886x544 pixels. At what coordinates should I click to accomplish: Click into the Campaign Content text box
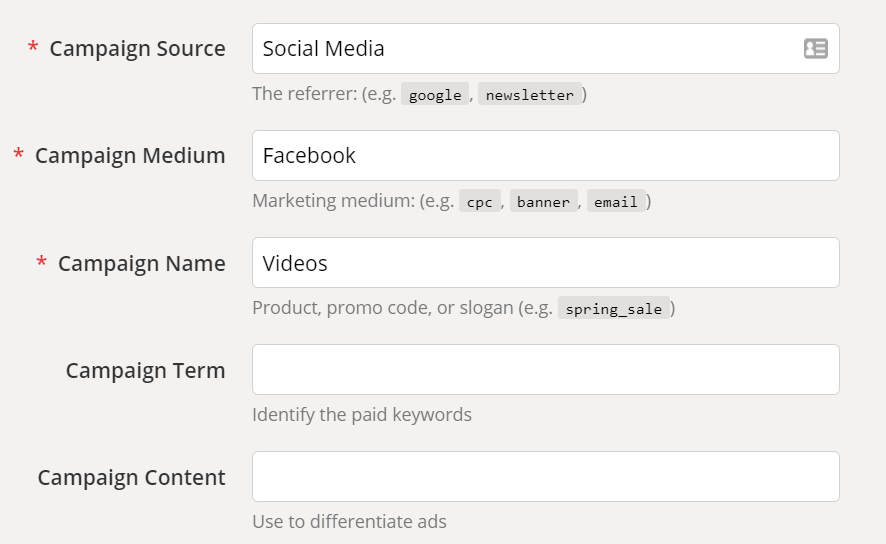545,477
